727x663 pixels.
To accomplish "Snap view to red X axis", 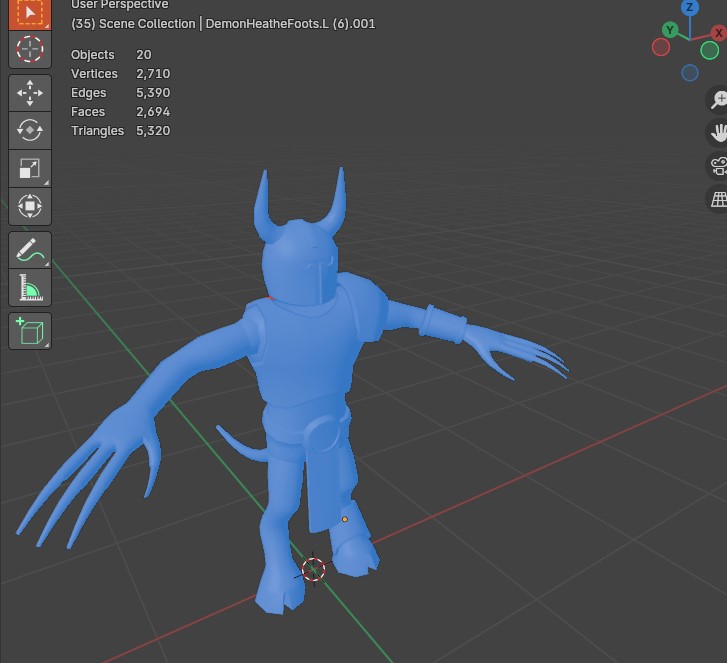I will 718,34.
